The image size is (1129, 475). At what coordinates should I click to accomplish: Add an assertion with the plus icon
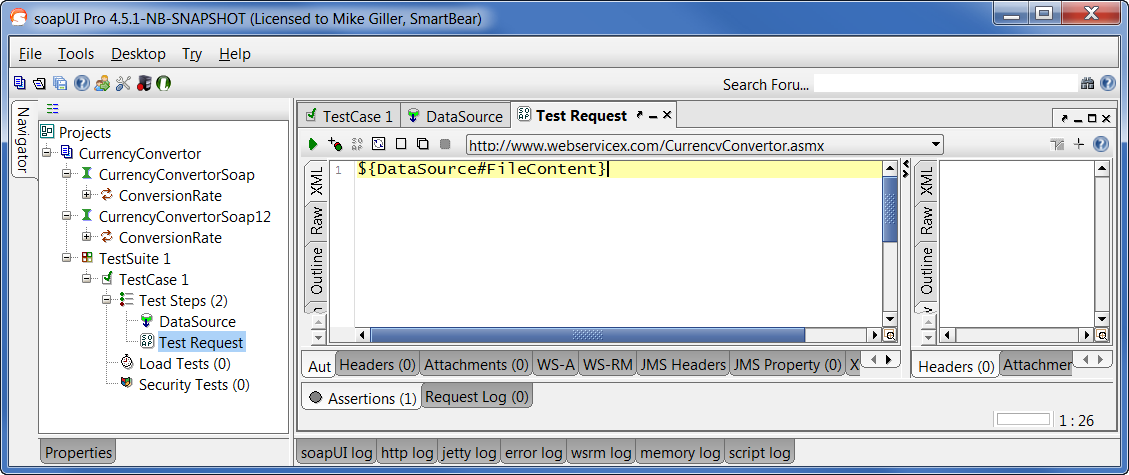pos(334,144)
